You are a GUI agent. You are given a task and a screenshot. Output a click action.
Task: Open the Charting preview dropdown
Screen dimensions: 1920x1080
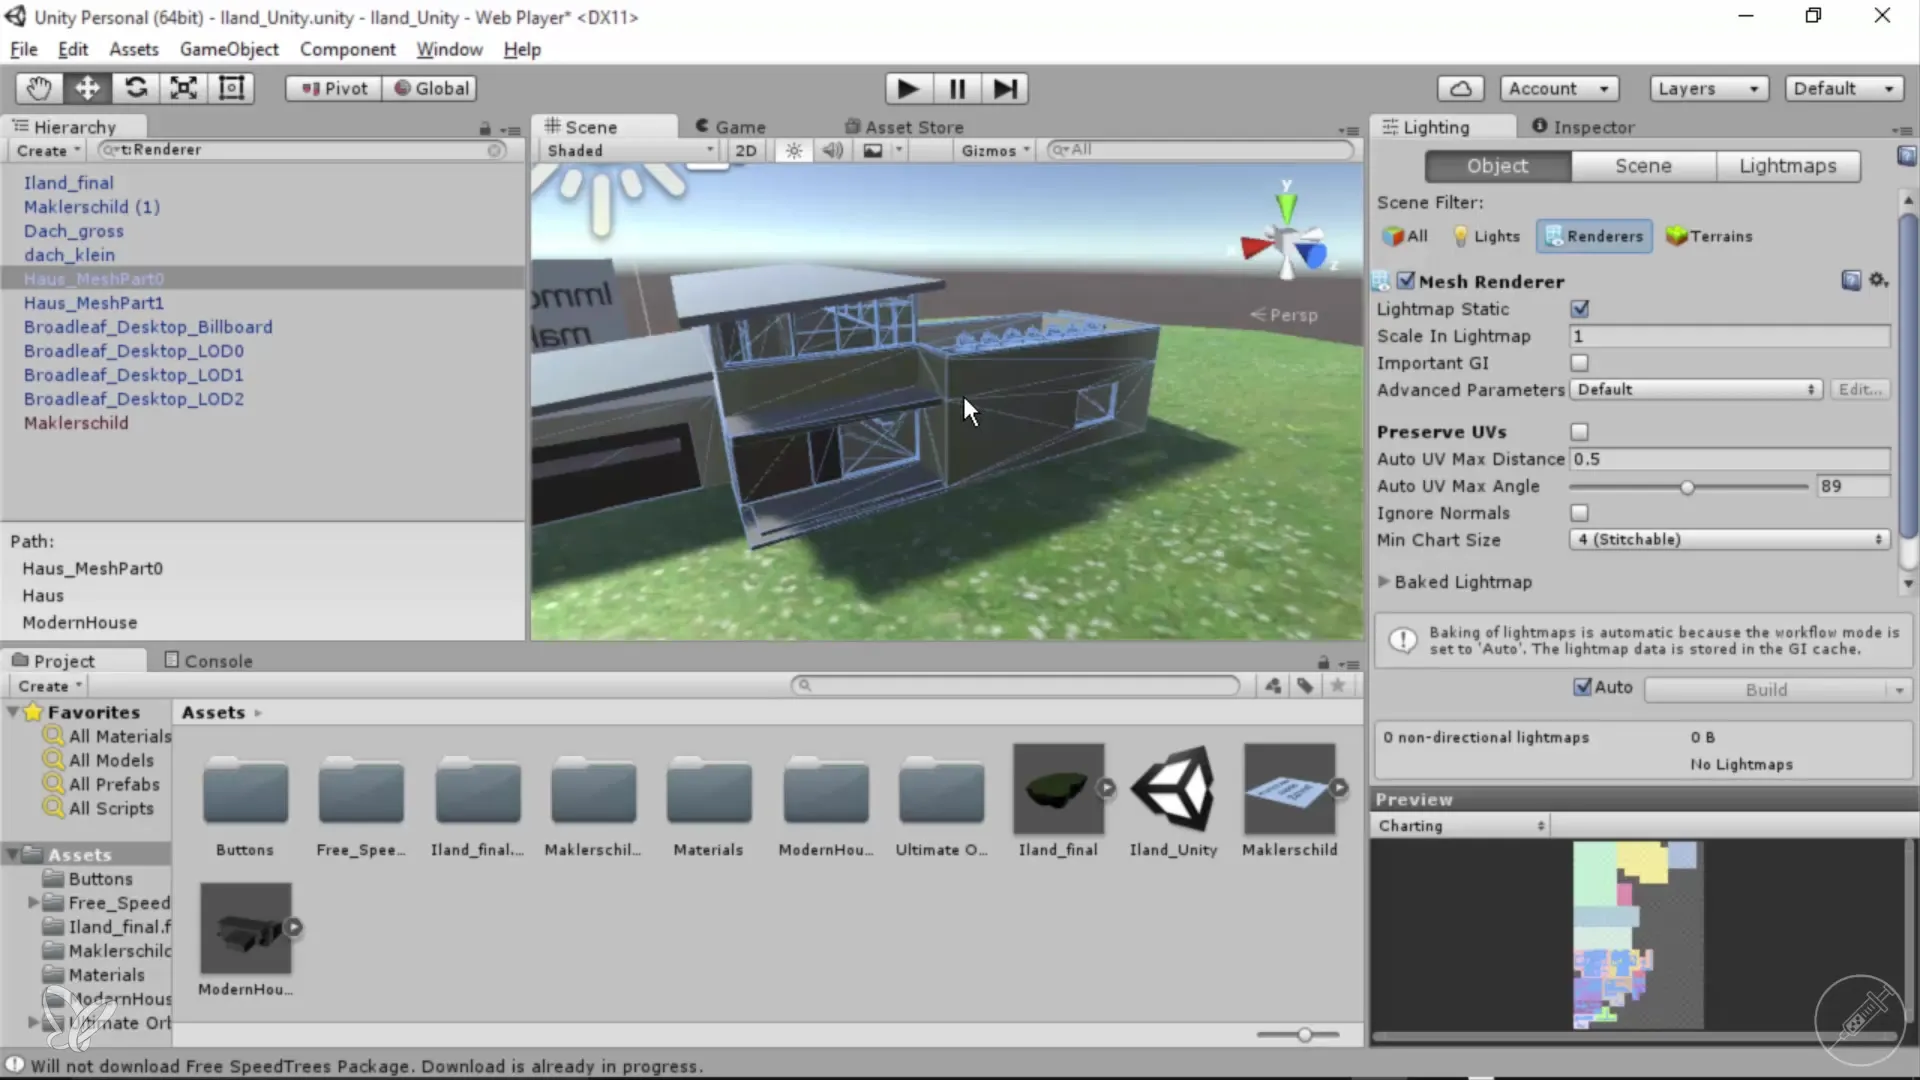coord(1461,826)
